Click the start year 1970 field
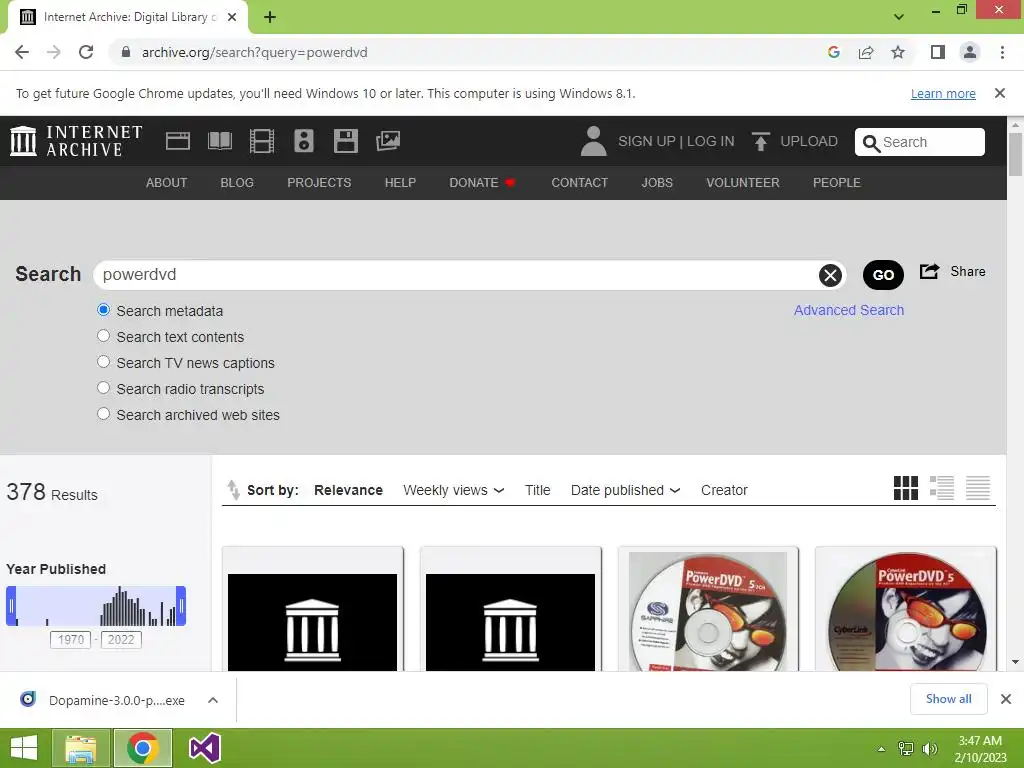Screen dimensions: 1024x768 71,639
